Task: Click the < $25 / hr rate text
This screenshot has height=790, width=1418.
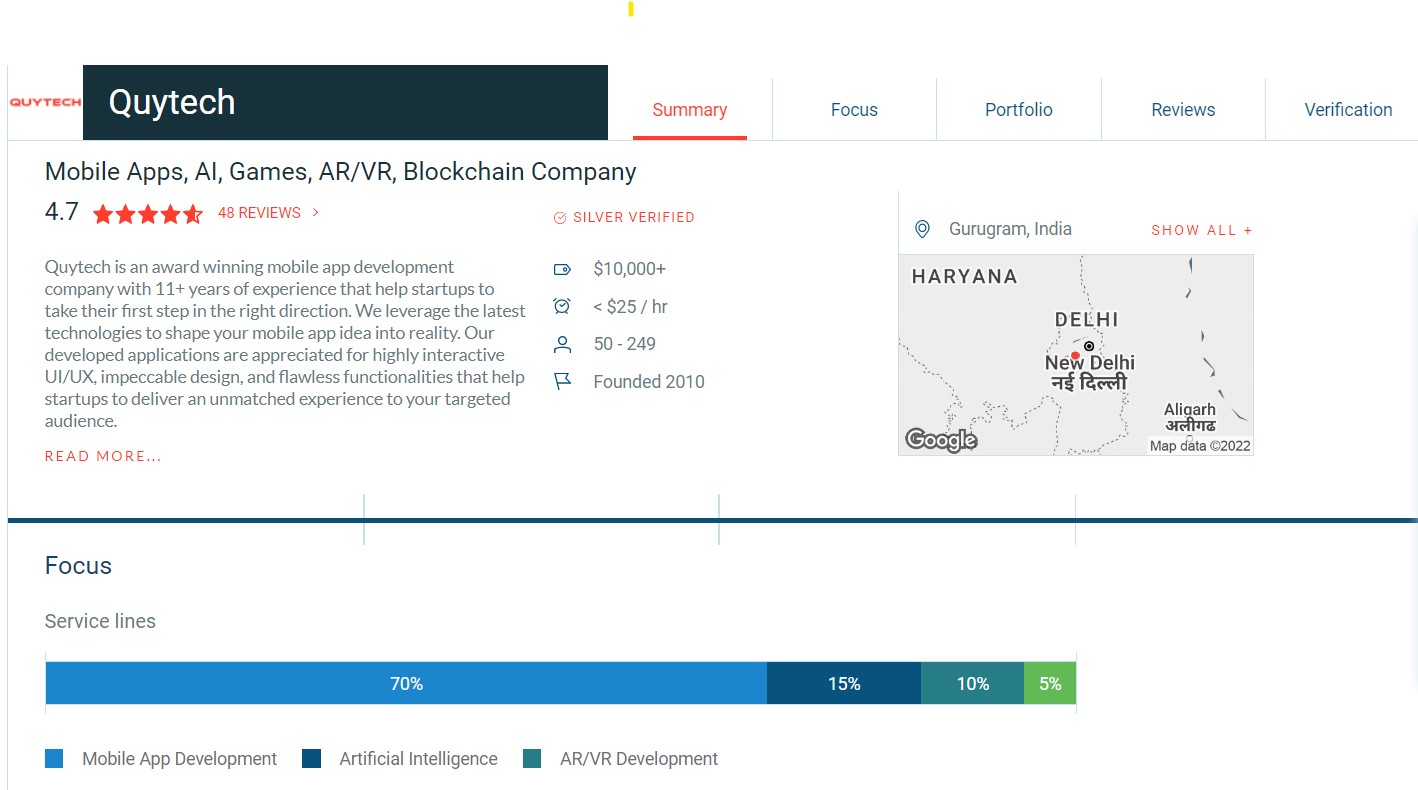Action: (630, 306)
